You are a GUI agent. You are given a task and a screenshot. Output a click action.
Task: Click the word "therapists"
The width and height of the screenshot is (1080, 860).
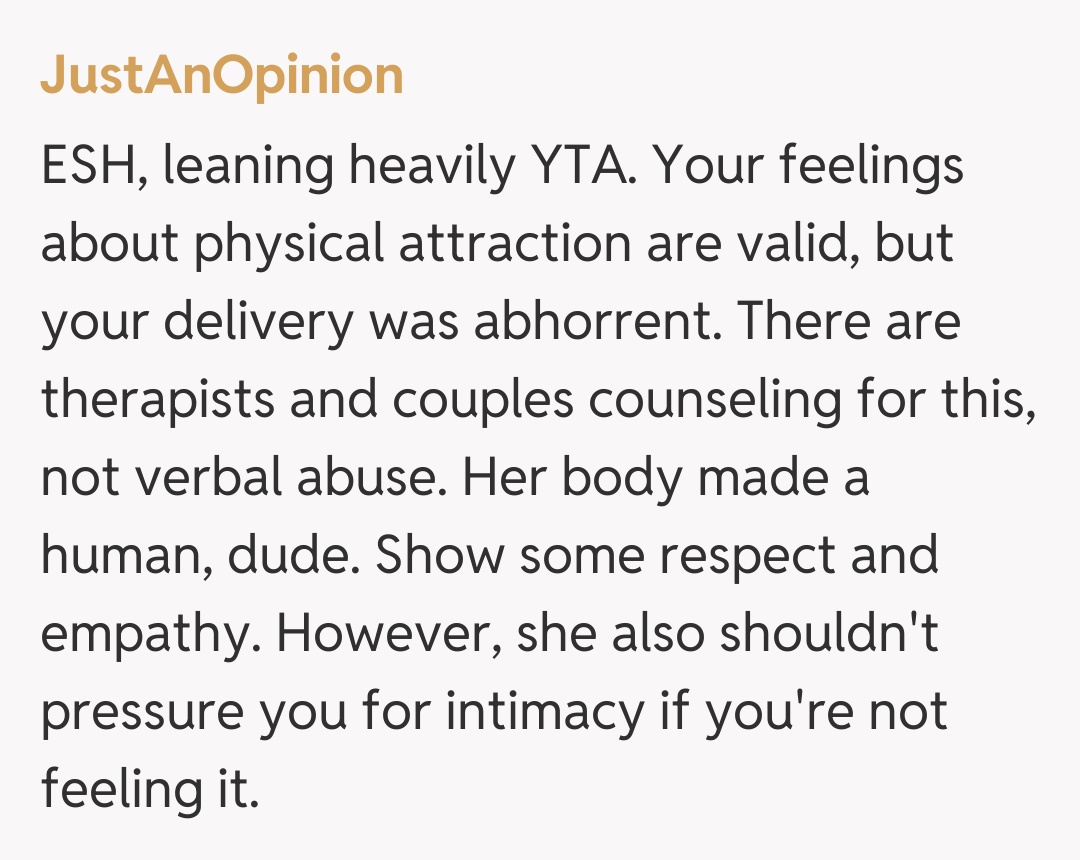[x=158, y=400]
